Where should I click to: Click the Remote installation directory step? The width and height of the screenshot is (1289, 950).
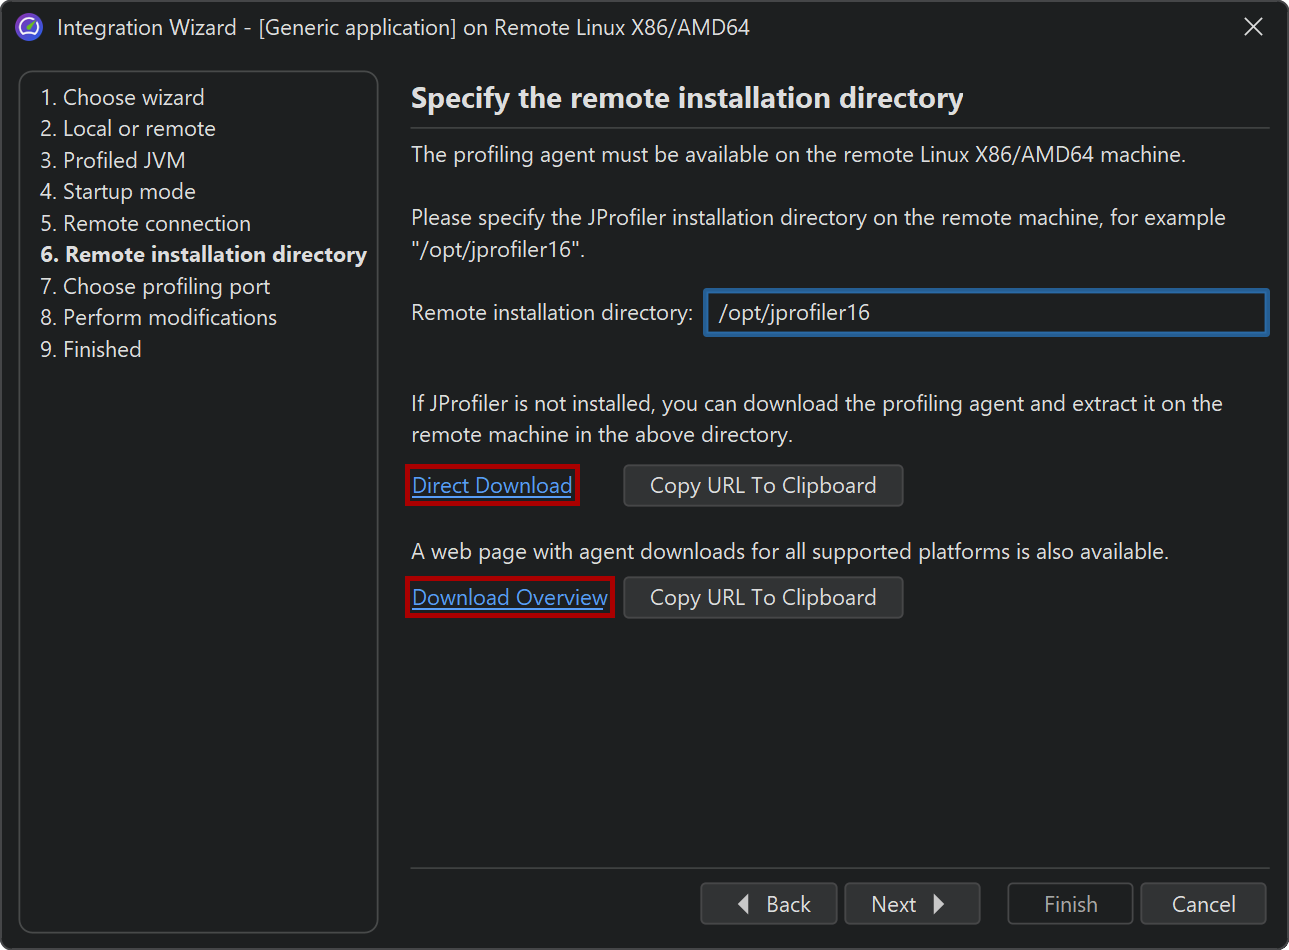coord(204,255)
